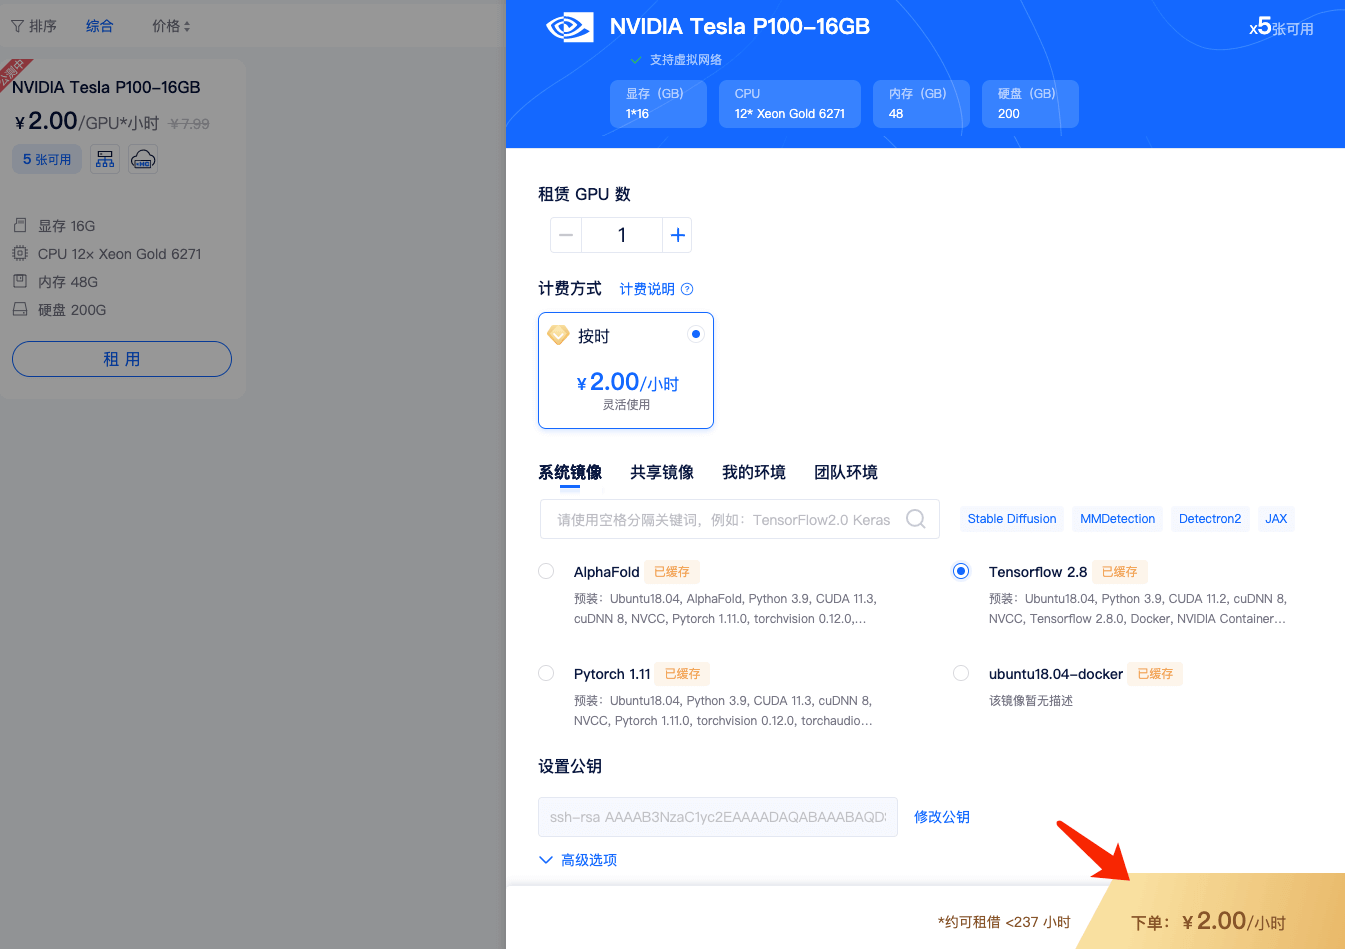Click the diamond icon on 按时 card

coord(558,335)
